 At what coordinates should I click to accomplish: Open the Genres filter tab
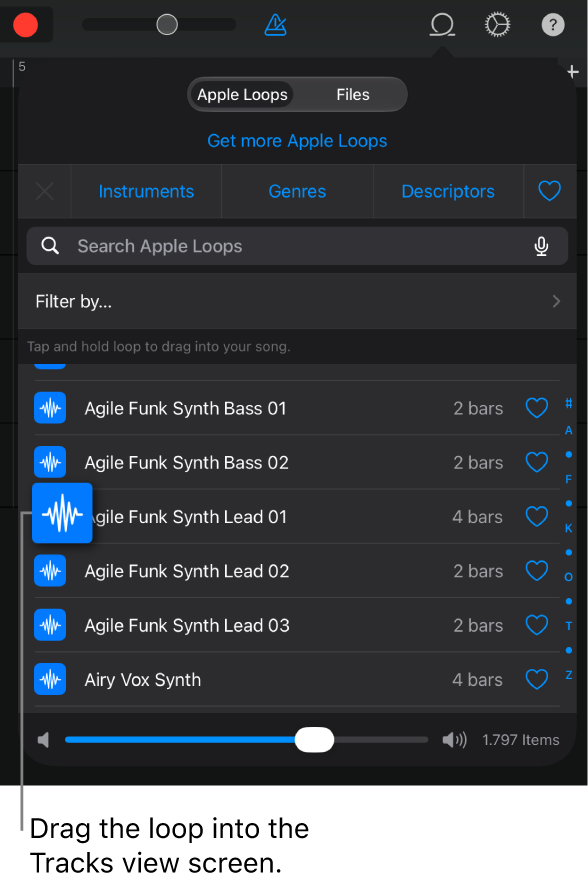click(297, 191)
